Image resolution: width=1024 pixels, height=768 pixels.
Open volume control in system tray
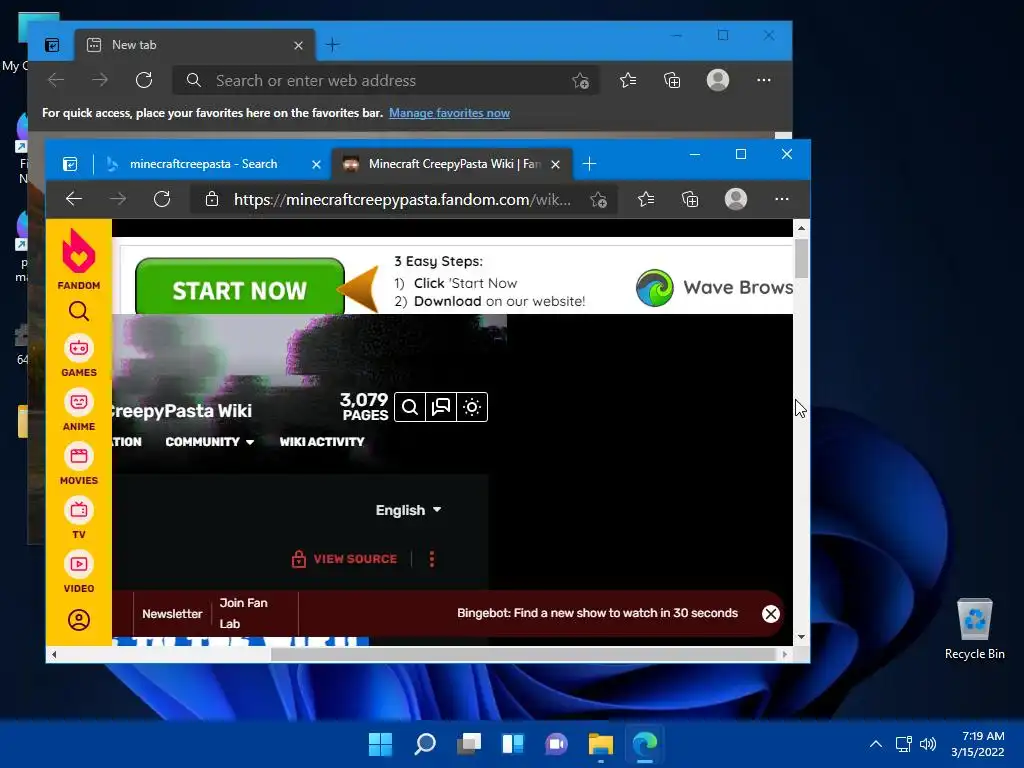(x=927, y=744)
